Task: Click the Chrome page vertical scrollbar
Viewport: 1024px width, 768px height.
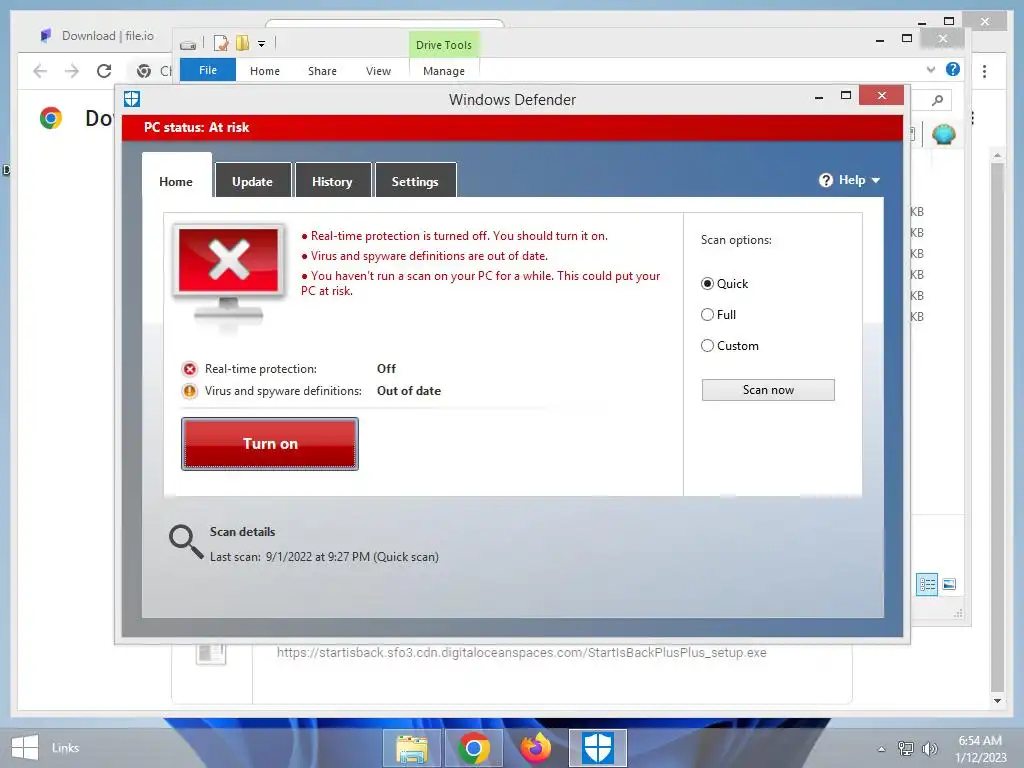Action: 997,428
